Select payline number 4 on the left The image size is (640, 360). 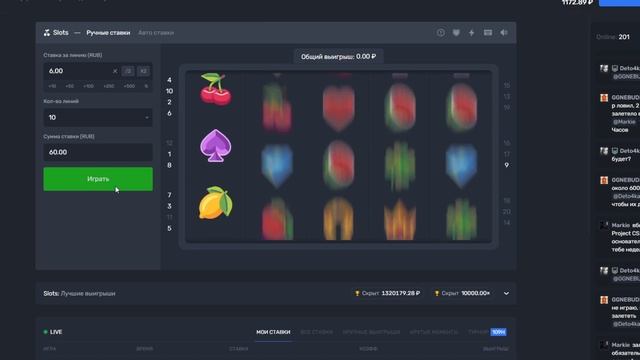(x=169, y=80)
